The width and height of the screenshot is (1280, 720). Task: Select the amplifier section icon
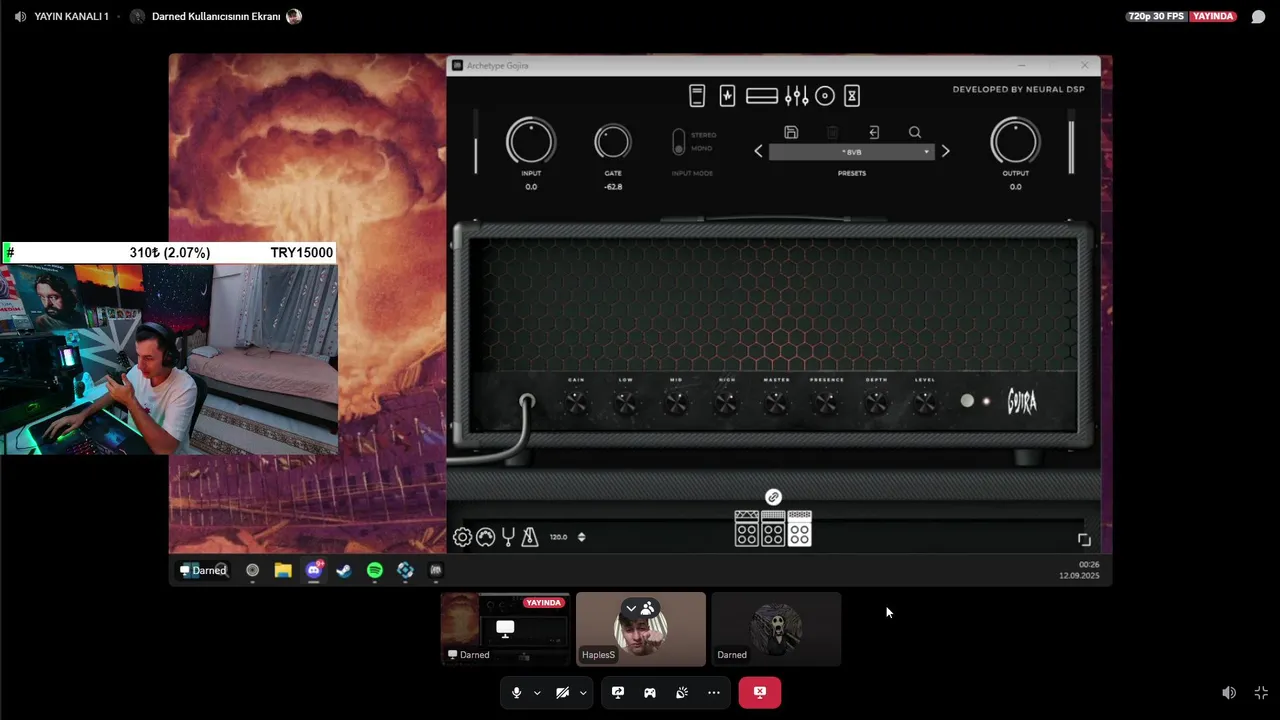[x=762, y=96]
